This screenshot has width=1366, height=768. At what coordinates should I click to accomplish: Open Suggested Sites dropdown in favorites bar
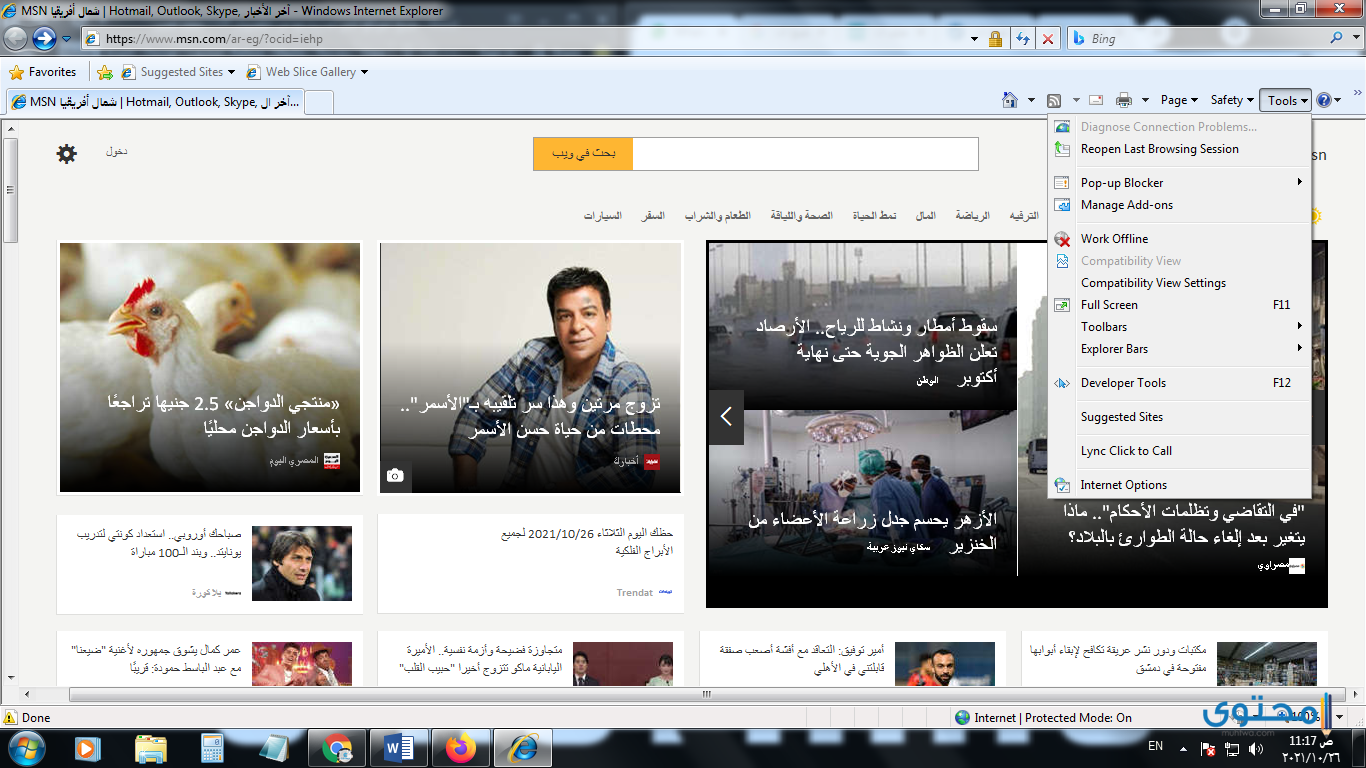point(231,72)
